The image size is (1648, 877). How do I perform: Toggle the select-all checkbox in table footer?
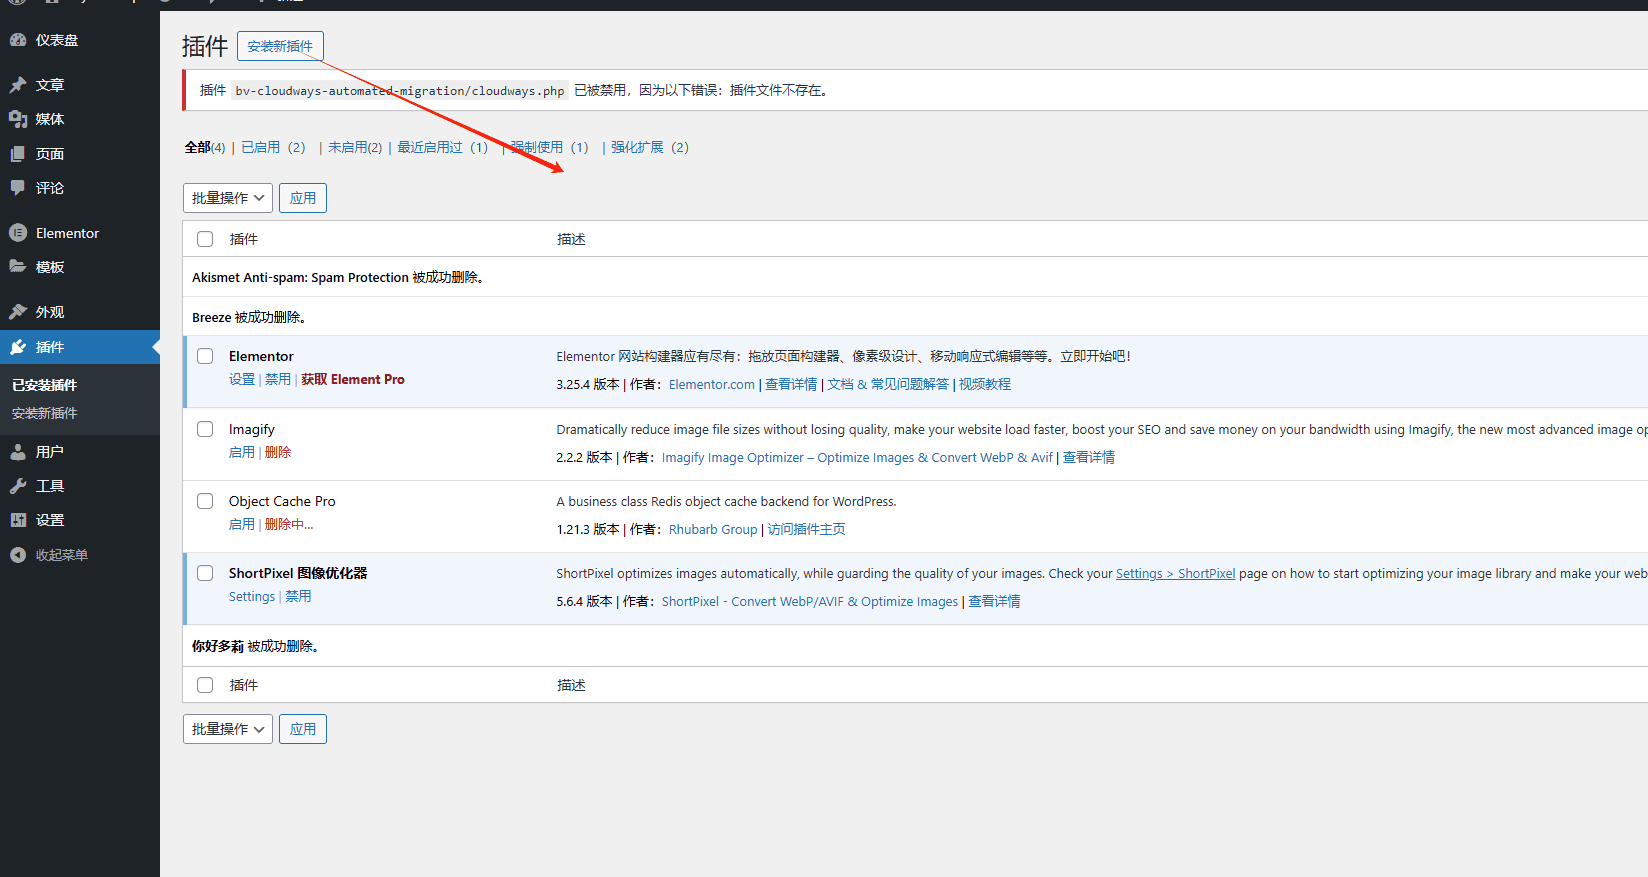tap(205, 685)
